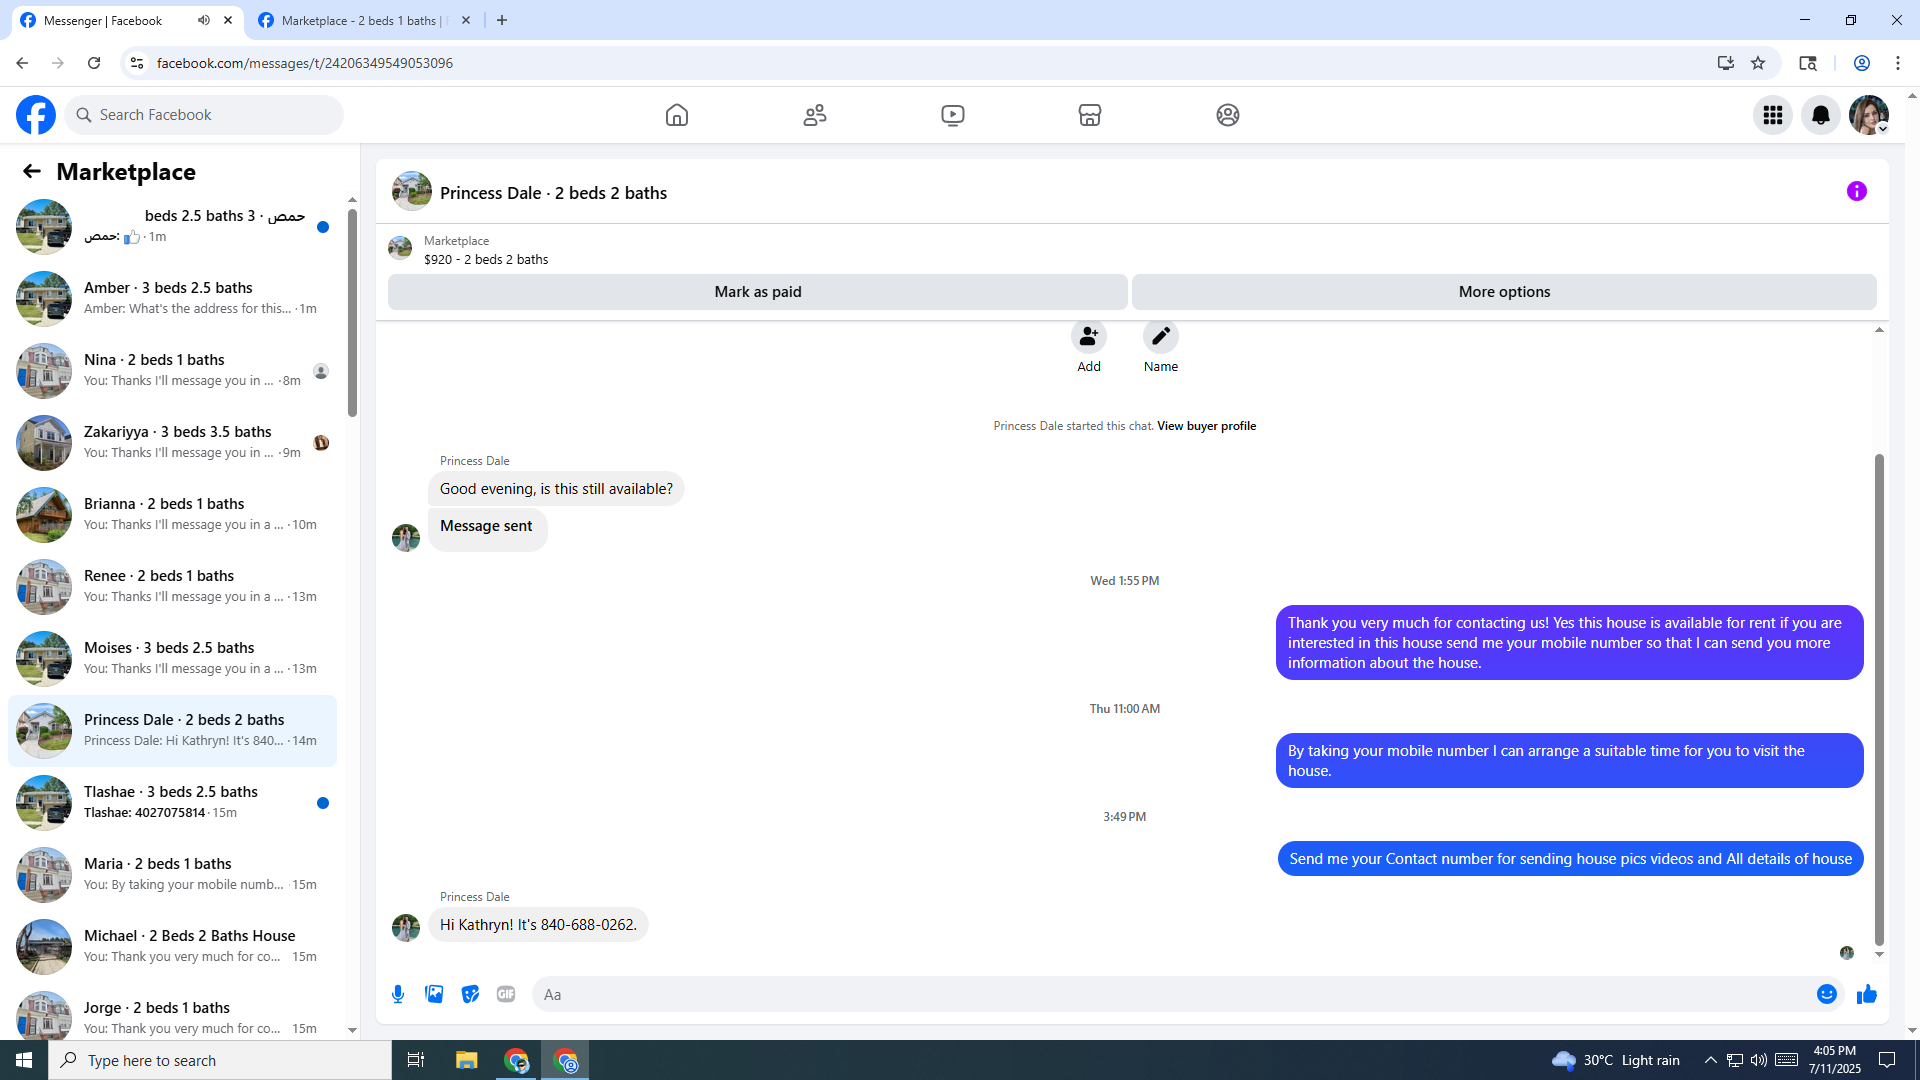The image size is (1920, 1080).
Task: Choose a sticker from sticker icon
Action: tap(470, 994)
